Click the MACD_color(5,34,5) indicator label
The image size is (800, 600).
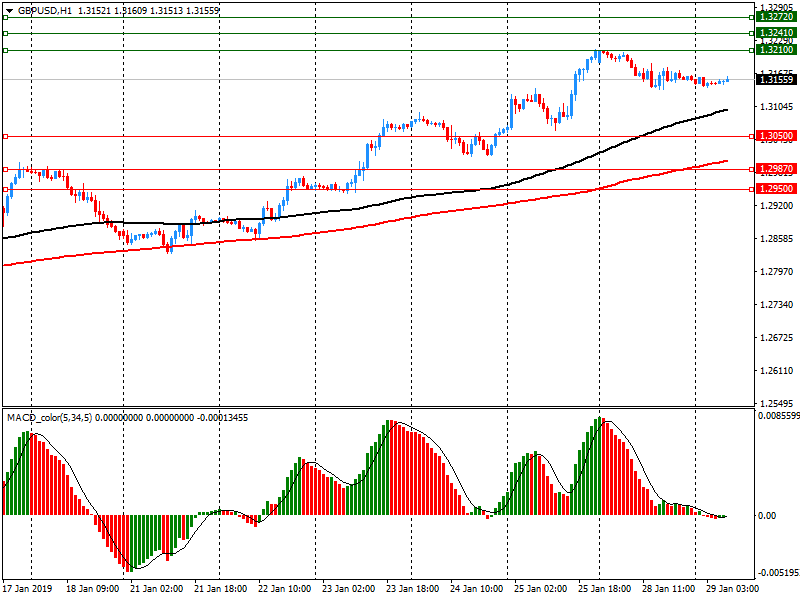[49, 418]
